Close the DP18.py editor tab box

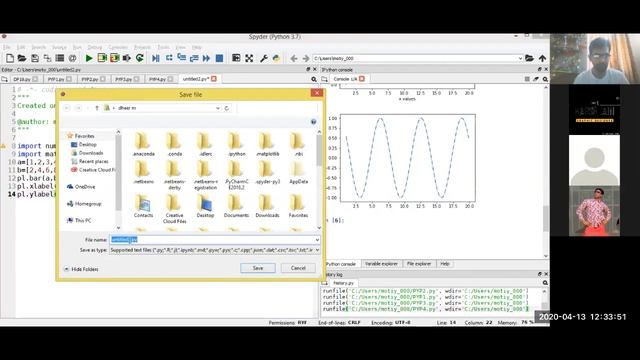coord(35,79)
